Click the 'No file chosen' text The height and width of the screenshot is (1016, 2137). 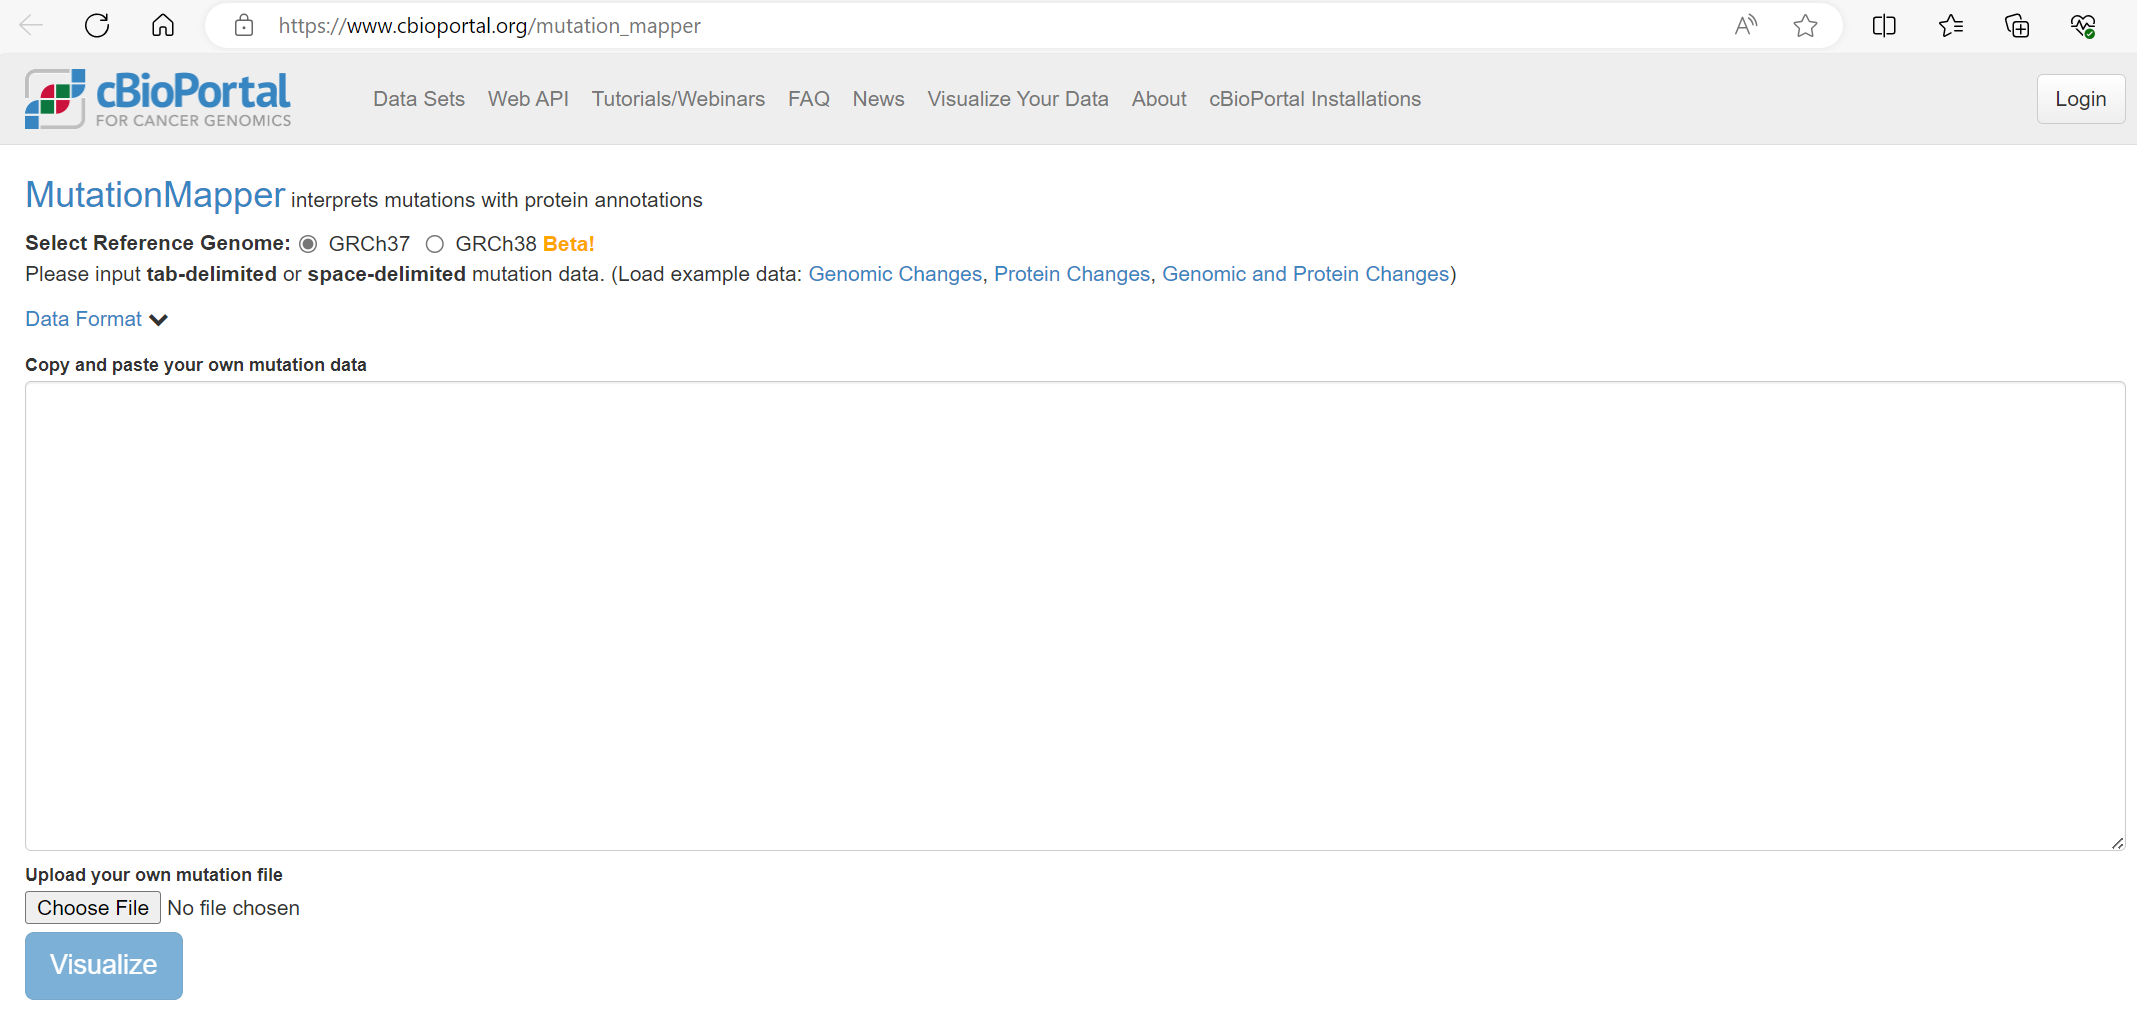pos(233,908)
